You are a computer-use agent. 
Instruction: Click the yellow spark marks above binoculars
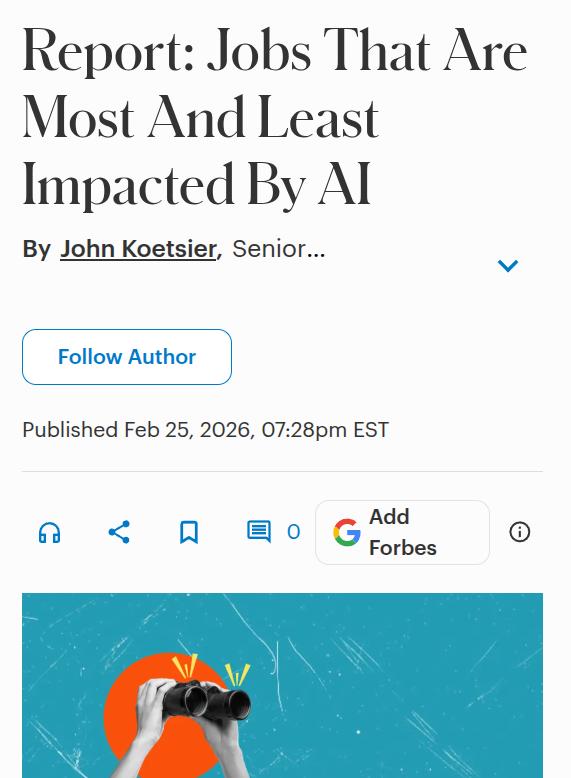tap(212, 669)
